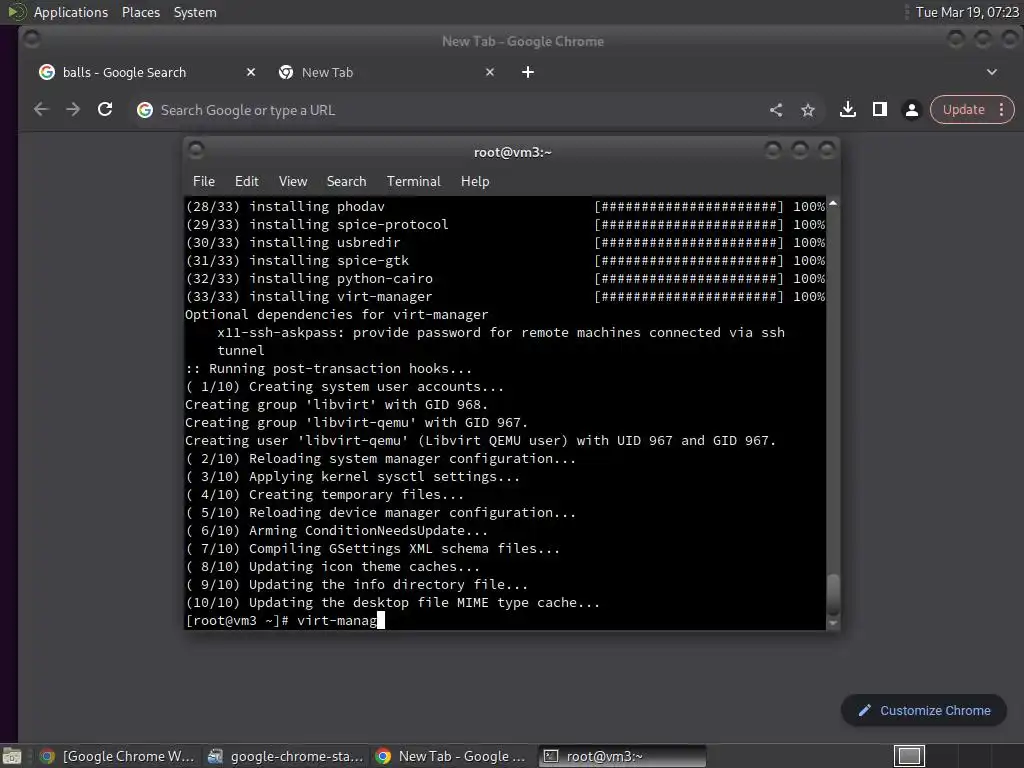Open tab search chevron dropdown
The width and height of the screenshot is (1024, 768).
(x=991, y=72)
